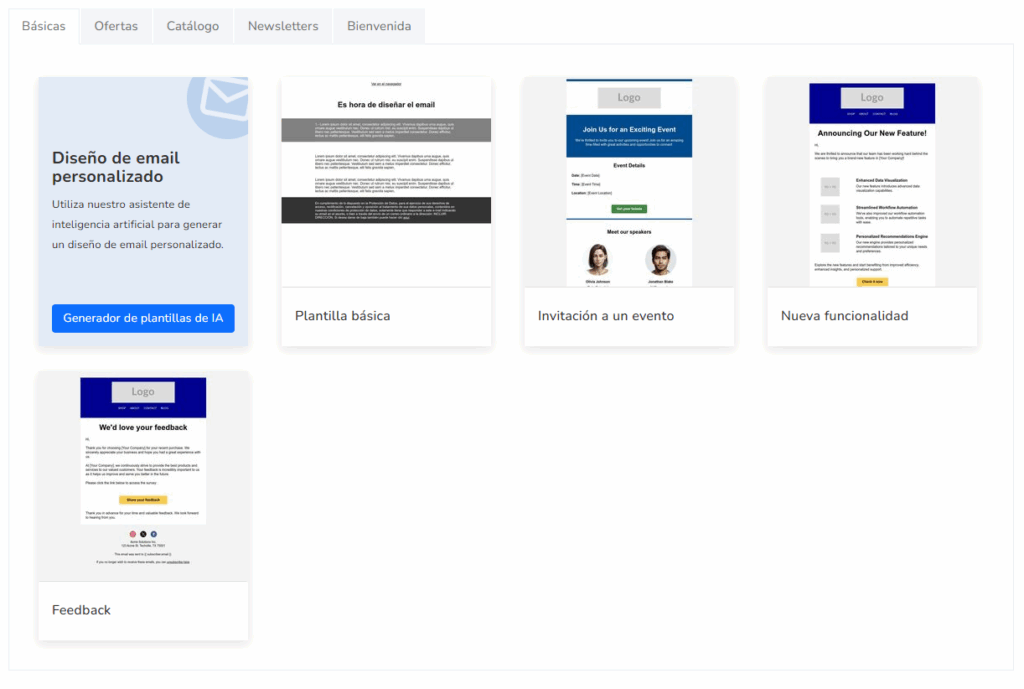Click the X social icon in the Feedback footer

point(142,534)
